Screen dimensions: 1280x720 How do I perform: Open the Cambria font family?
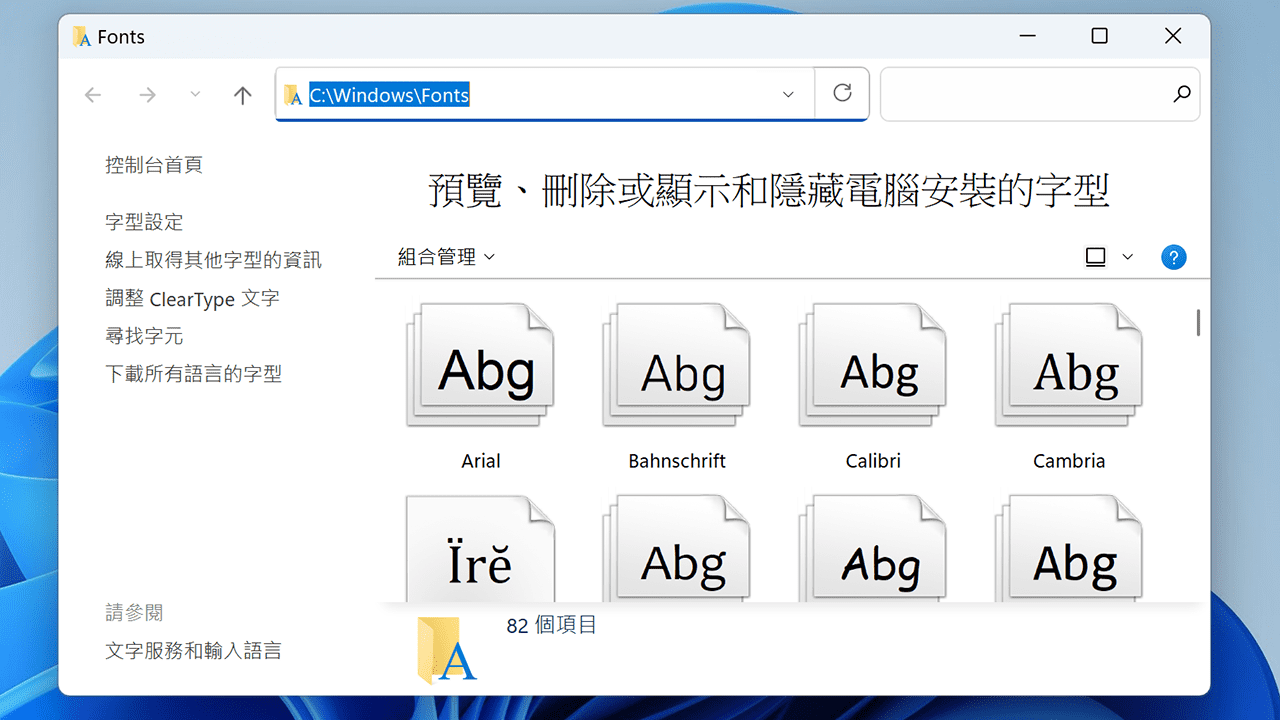(x=1068, y=363)
